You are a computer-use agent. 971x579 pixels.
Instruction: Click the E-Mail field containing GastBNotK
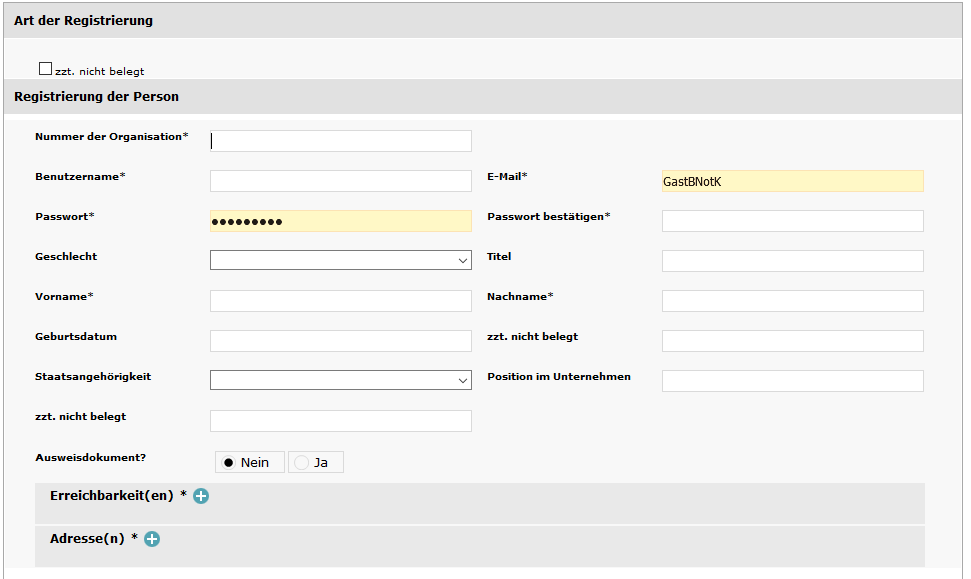click(793, 181)
